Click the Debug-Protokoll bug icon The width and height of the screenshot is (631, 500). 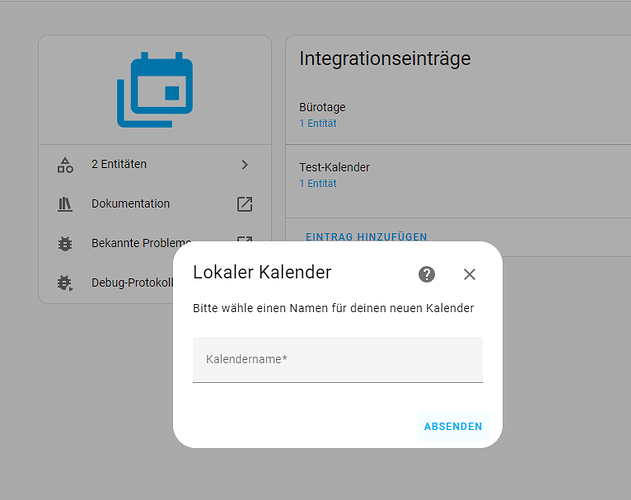pos(65,283)
